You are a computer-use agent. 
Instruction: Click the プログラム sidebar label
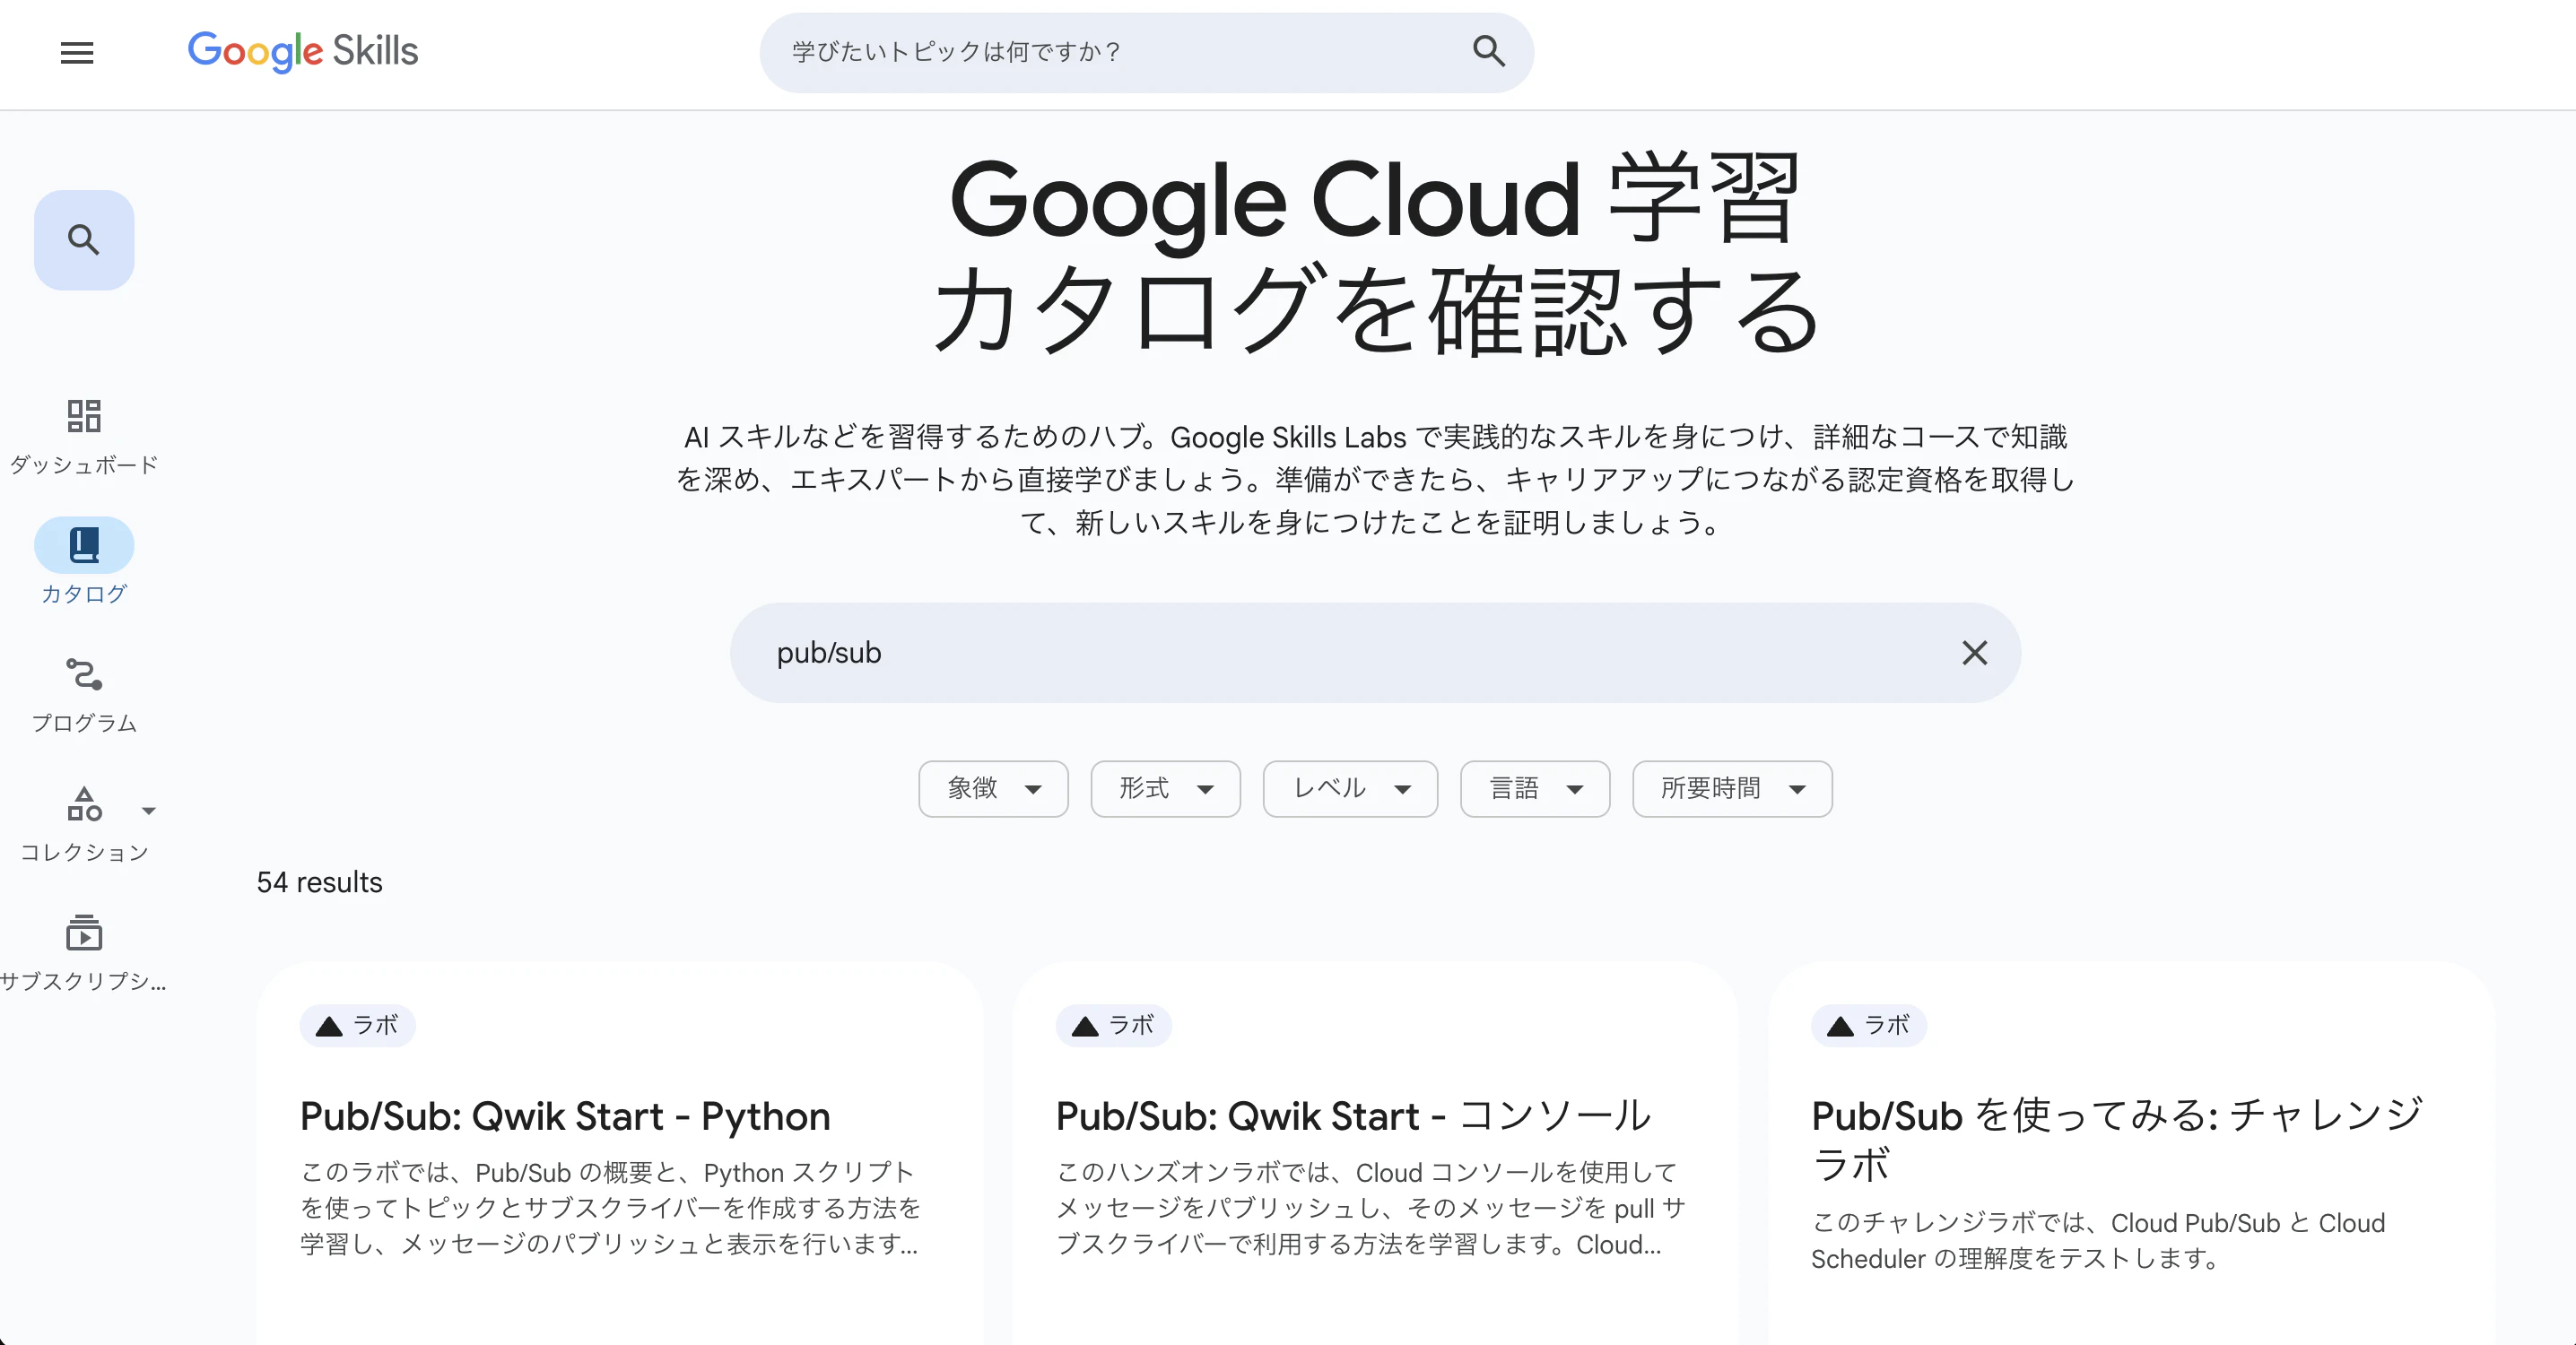(84, 723)
